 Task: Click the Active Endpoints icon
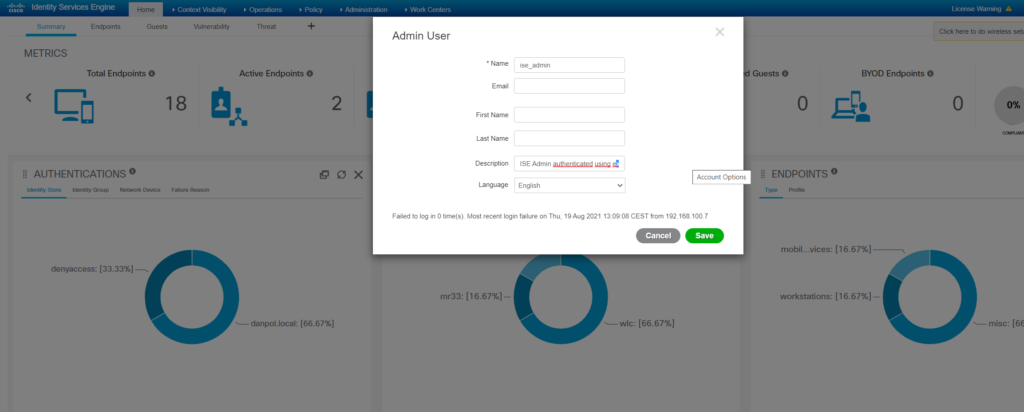point(229,107)
